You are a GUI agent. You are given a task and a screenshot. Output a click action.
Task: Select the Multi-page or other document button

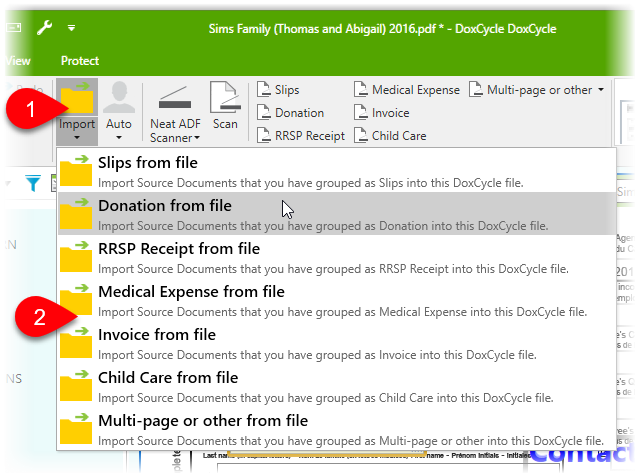pos(530,90)
